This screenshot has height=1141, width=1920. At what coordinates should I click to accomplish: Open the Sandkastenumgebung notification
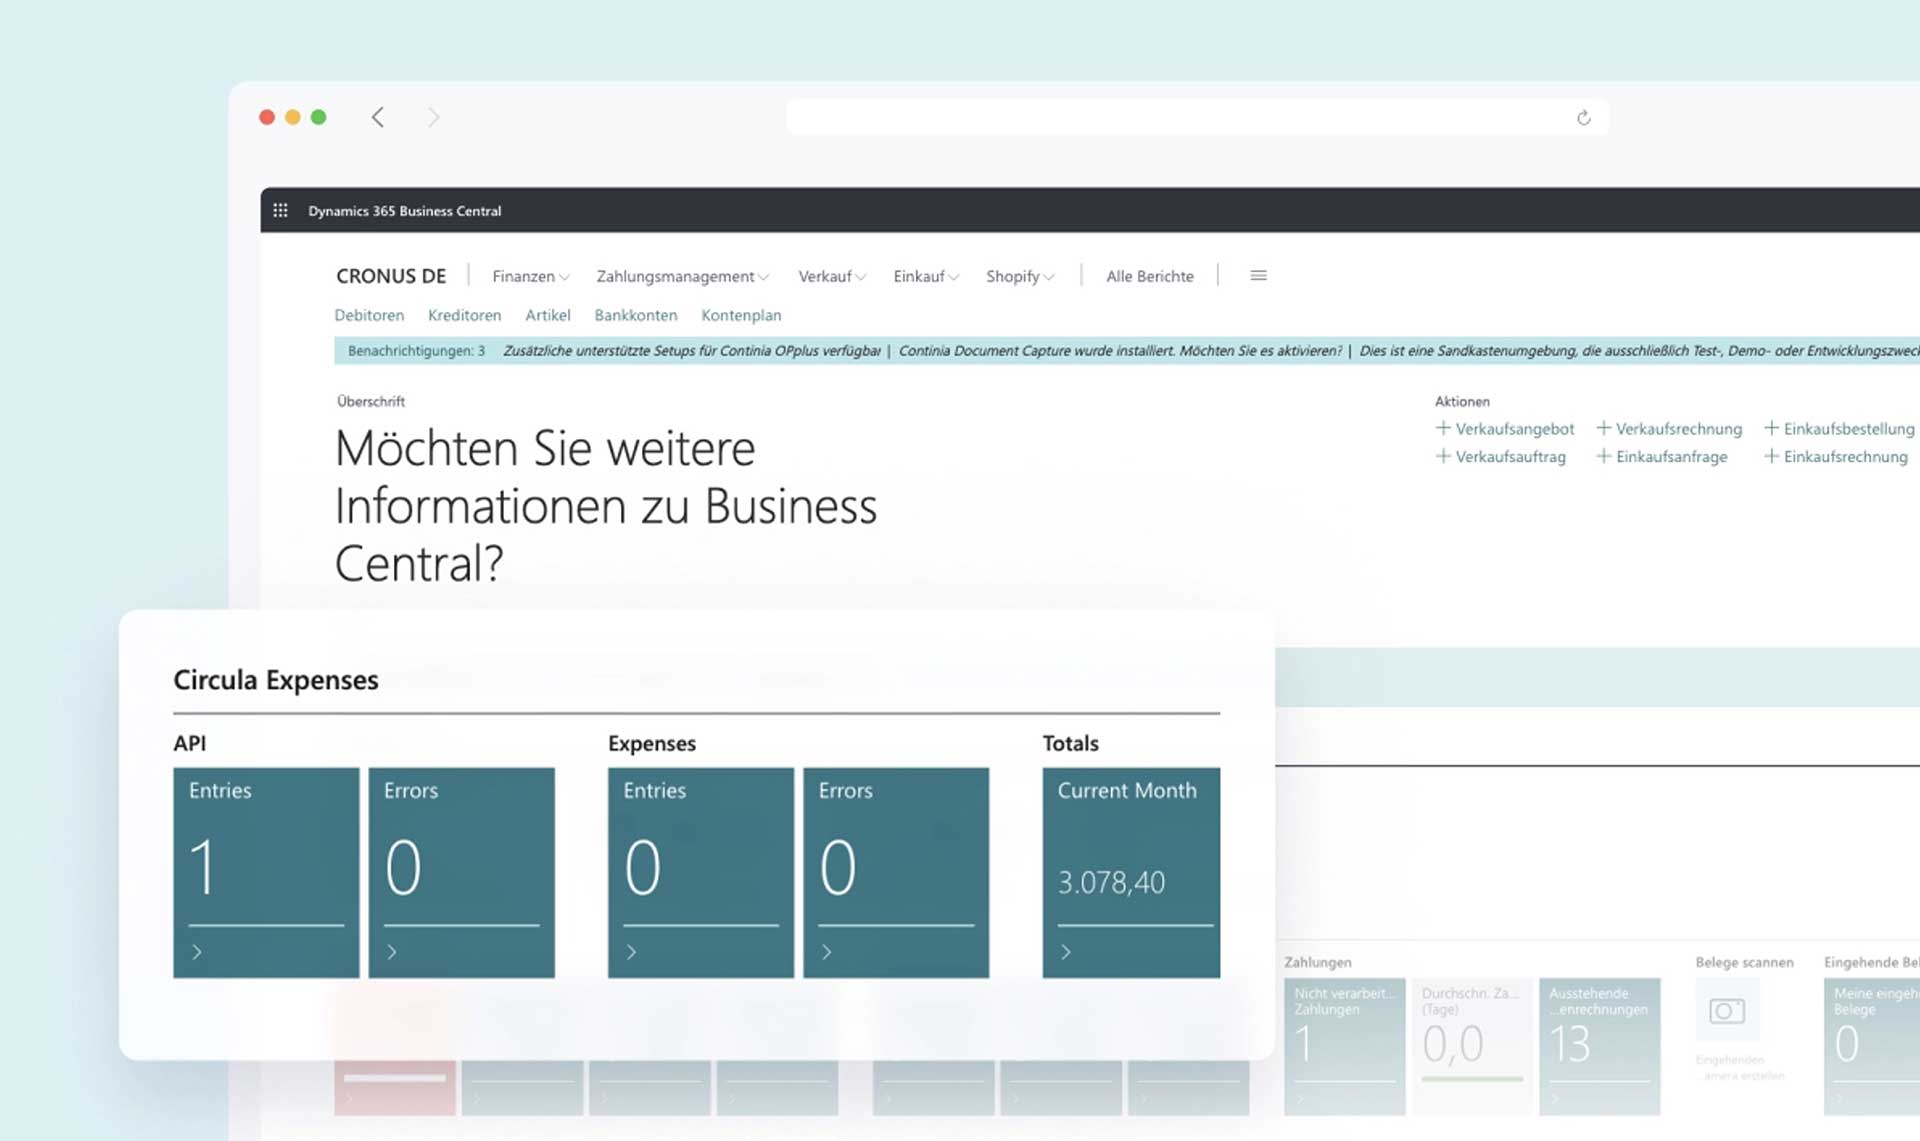[x=1640, y=351]
